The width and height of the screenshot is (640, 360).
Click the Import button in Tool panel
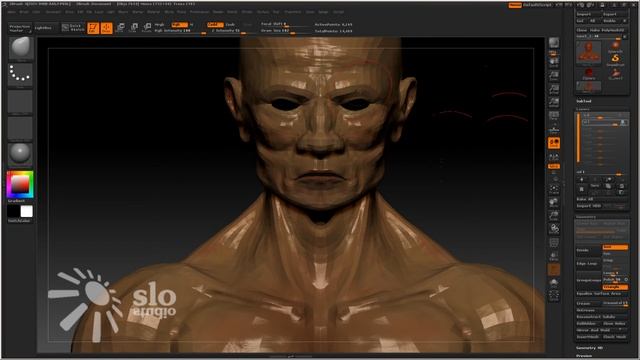(588, 14)
